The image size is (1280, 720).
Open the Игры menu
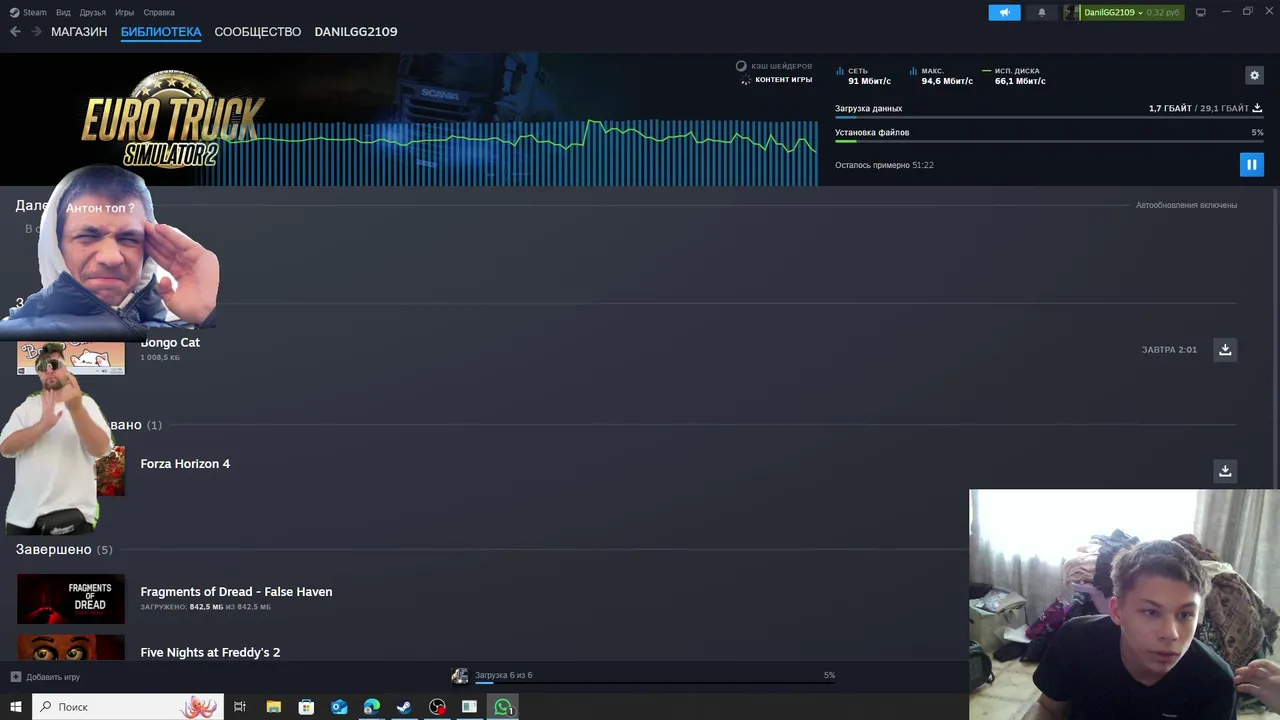point(124,12)
